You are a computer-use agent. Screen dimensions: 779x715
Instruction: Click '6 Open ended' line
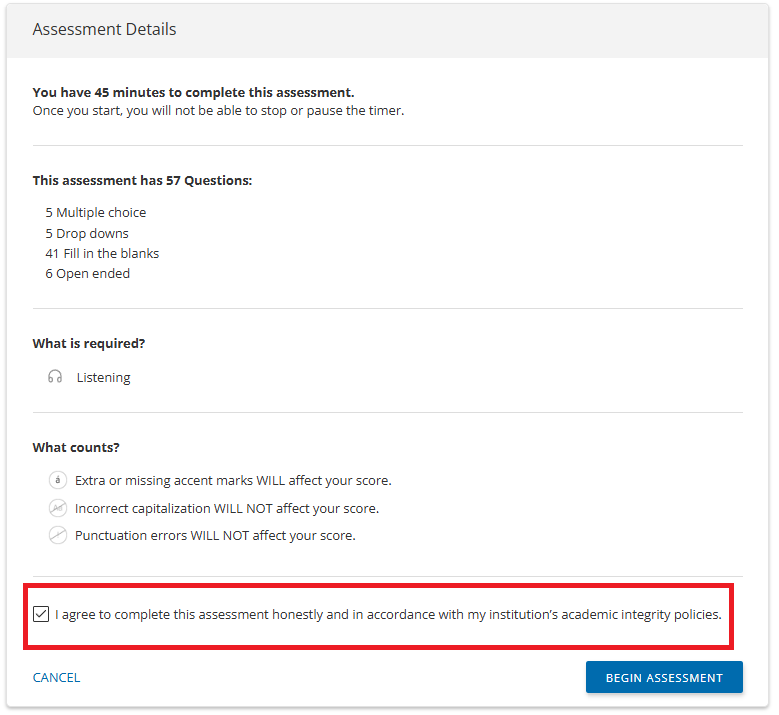click(x=87, y=274)
